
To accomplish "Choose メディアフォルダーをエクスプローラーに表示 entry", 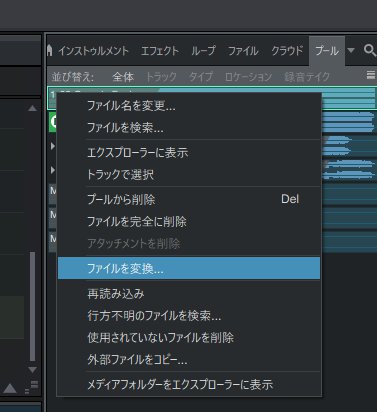I will pos(189,384).
